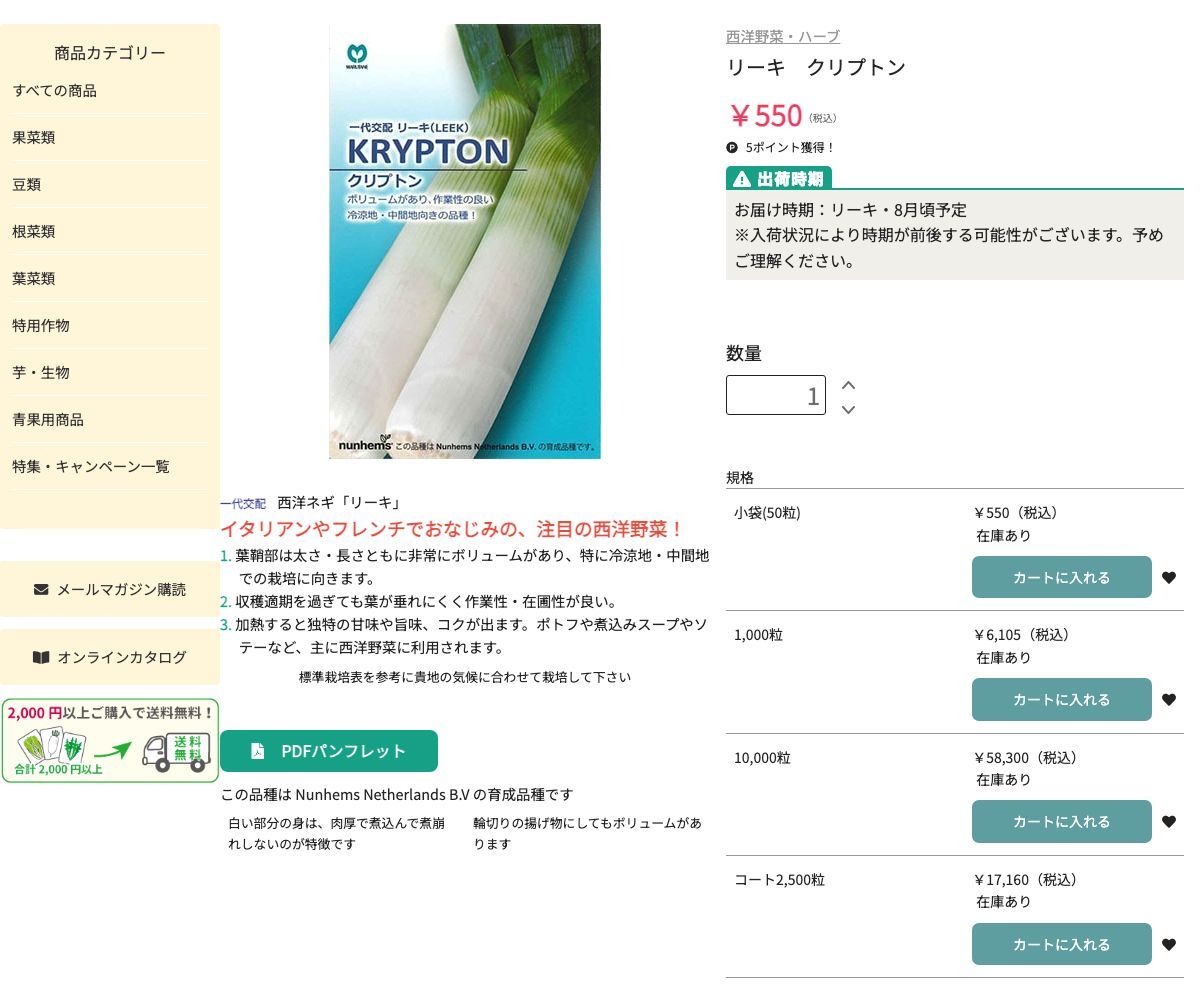Select the 果菜類 category in the sidebar
This screenshot has height=1000, width=1200.
click(x=33, y=138)
